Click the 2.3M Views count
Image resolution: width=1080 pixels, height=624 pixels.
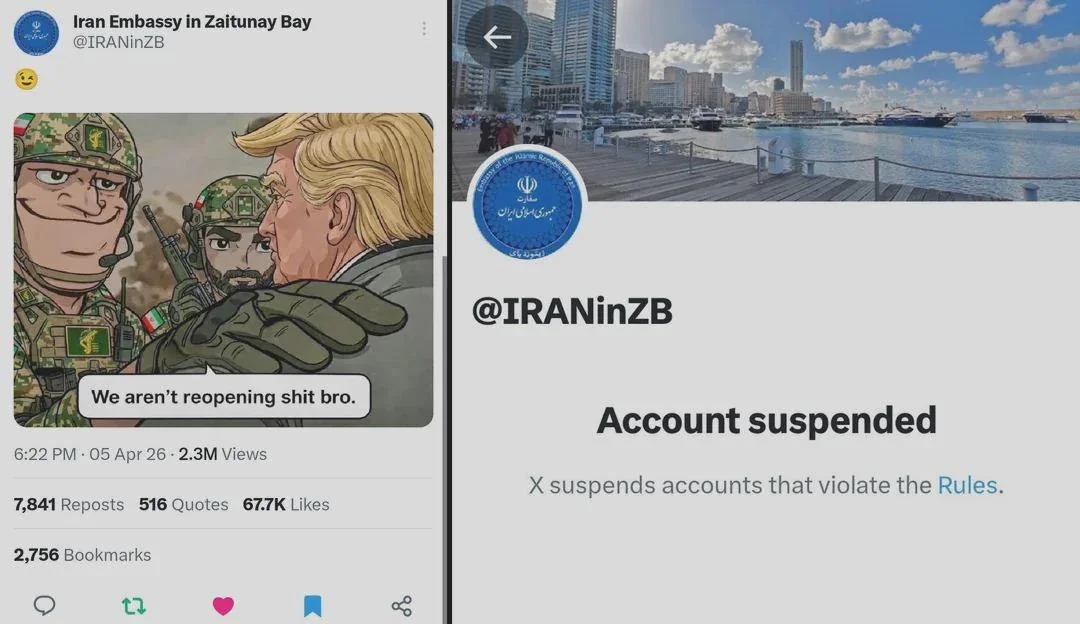coord(222,454)
